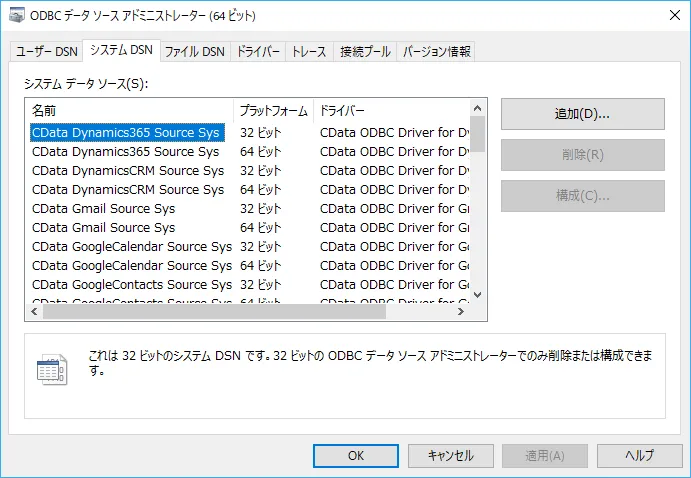Open the トレース tab
Screen dimensions: 691x478
(x=308, y=52)
